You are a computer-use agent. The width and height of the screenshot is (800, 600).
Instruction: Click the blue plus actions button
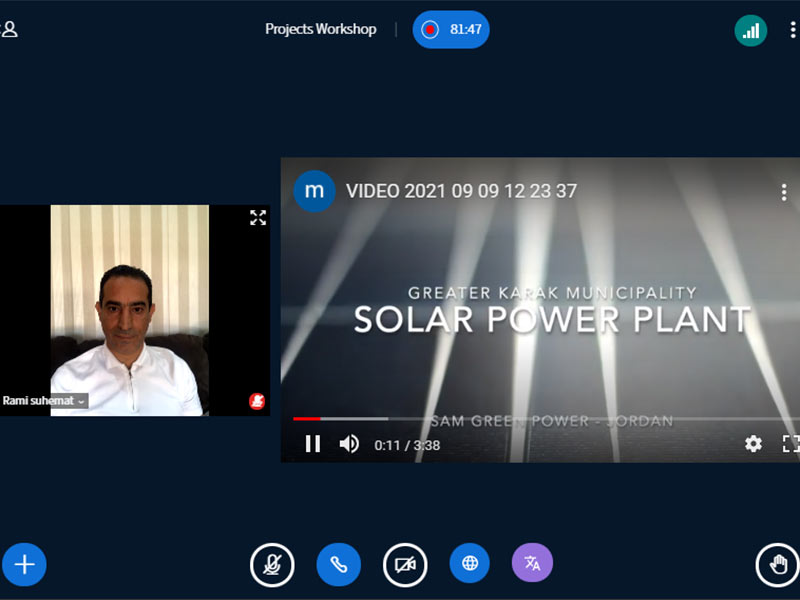point(24,565)
